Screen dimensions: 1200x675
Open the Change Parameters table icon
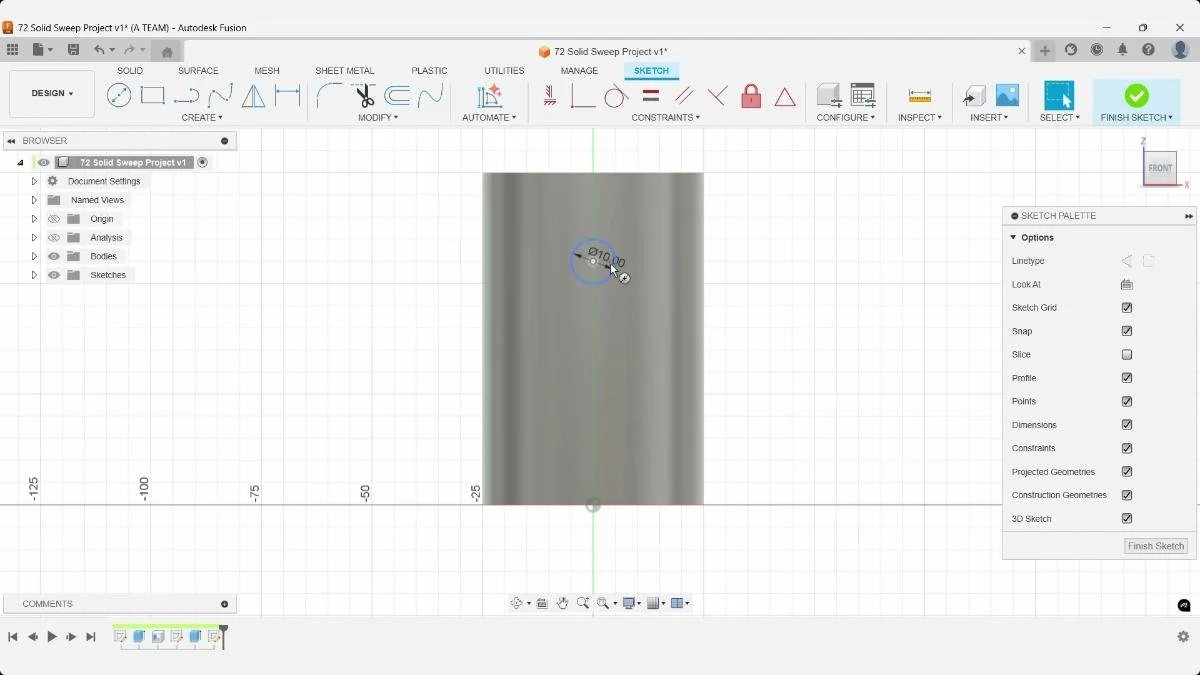tap(862, 96)
